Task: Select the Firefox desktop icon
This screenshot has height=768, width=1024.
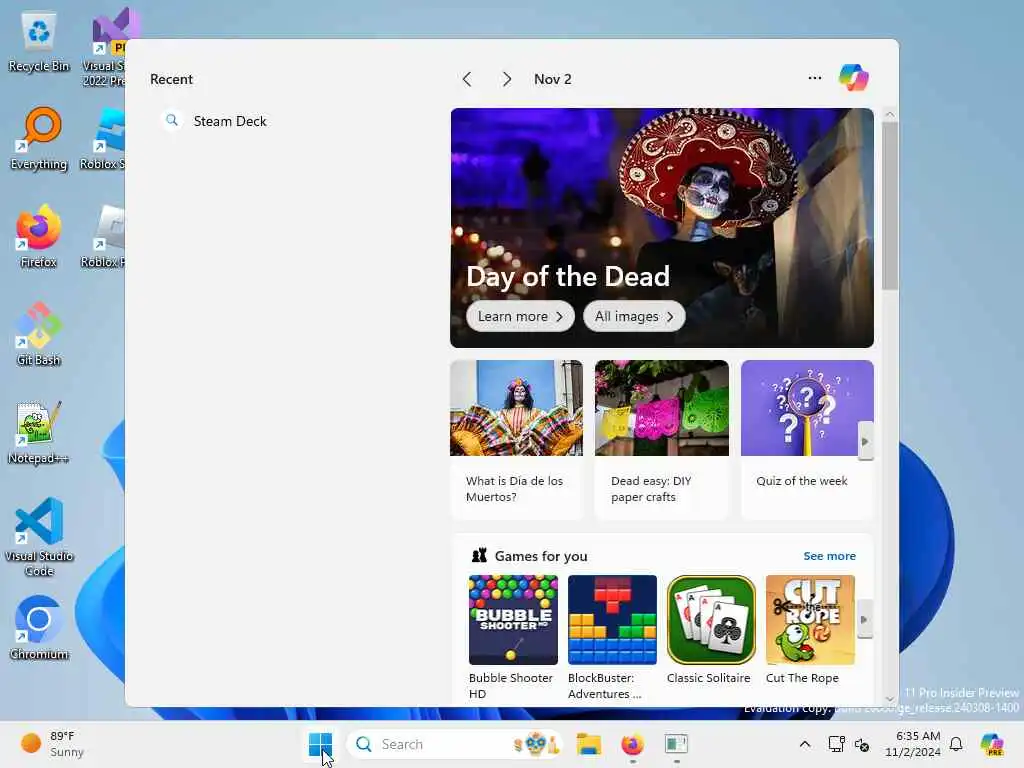Action: (x=39, y=236)
